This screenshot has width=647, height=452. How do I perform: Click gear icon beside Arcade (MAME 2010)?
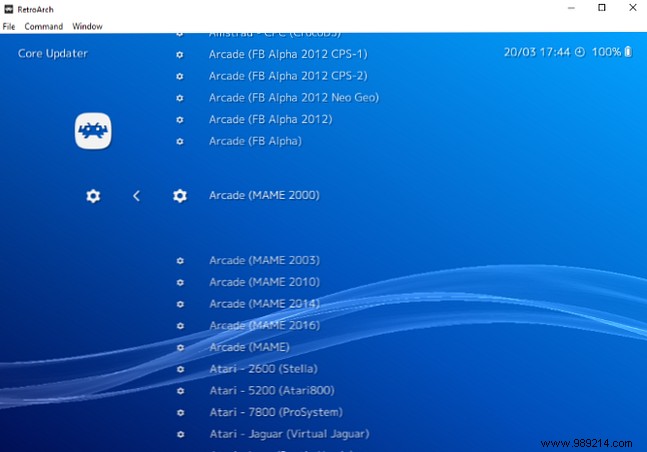pyautogui.click(x=180, y=282)
